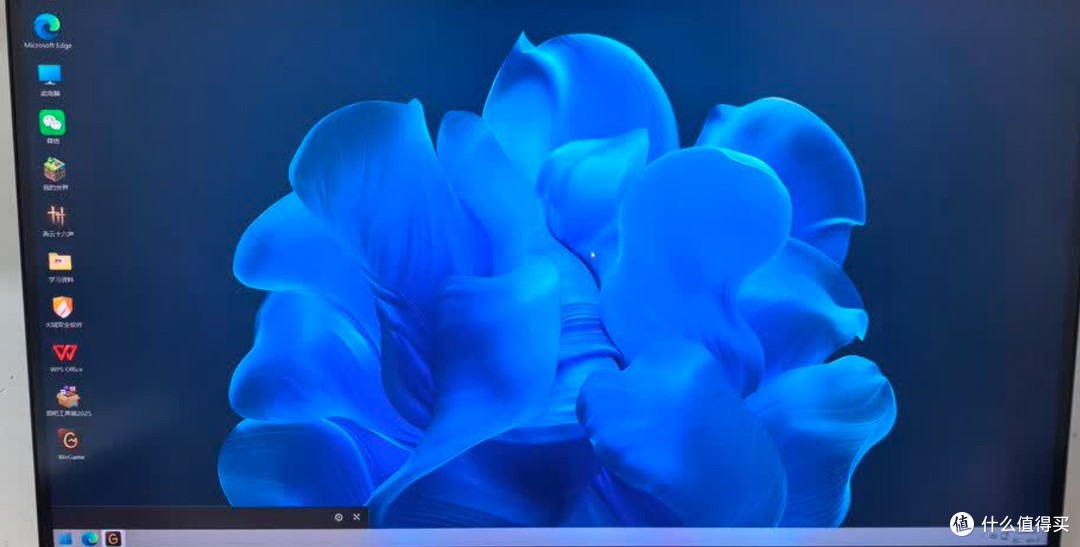Click the WeGame icon in the taskbar
Viewport: 1080px width, 547px height.
[x=113, y=539]
